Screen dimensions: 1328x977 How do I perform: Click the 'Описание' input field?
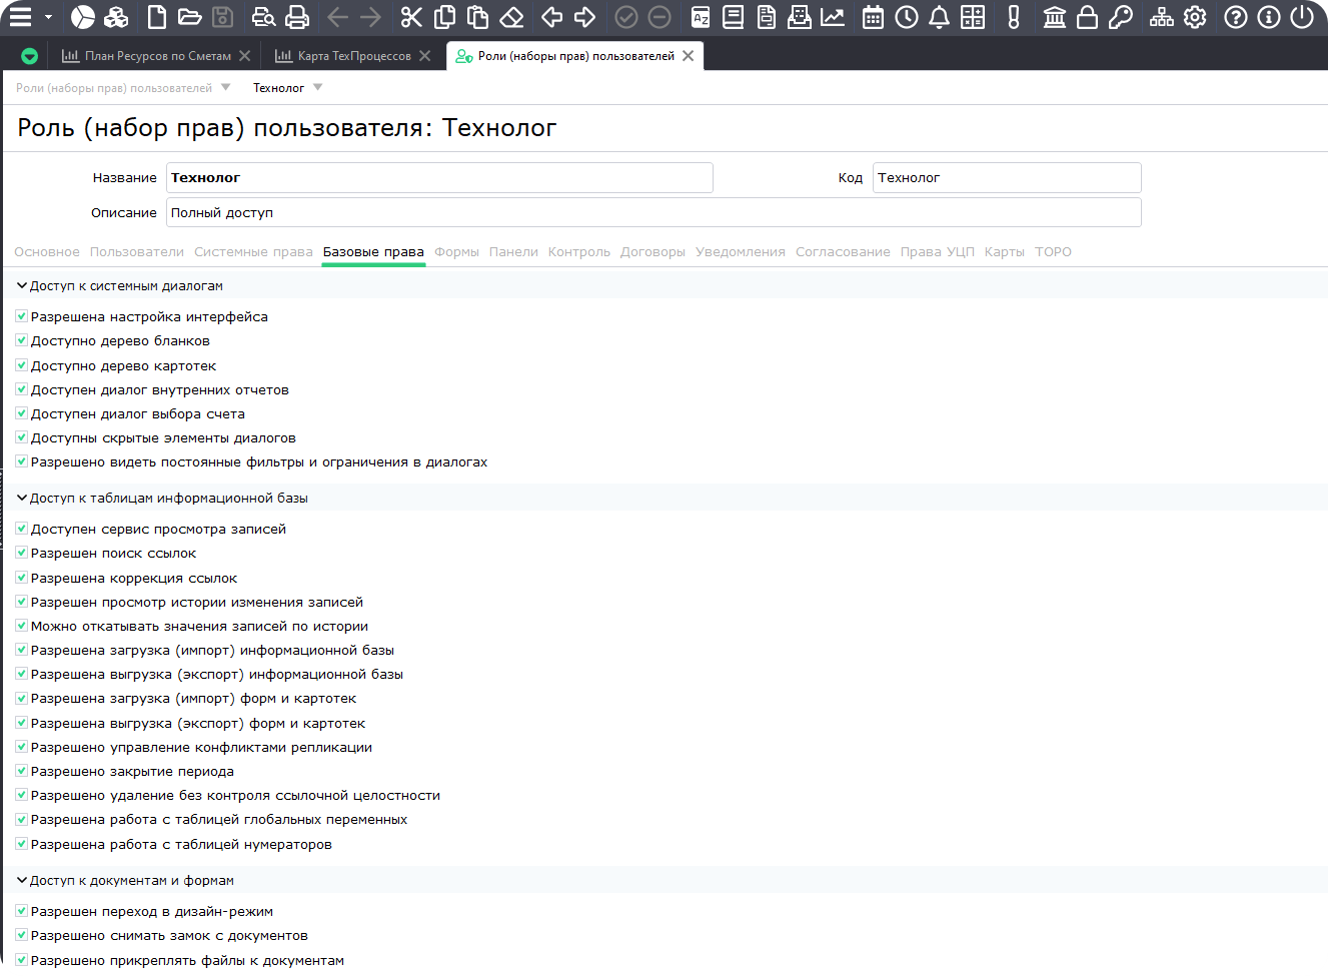653,213
